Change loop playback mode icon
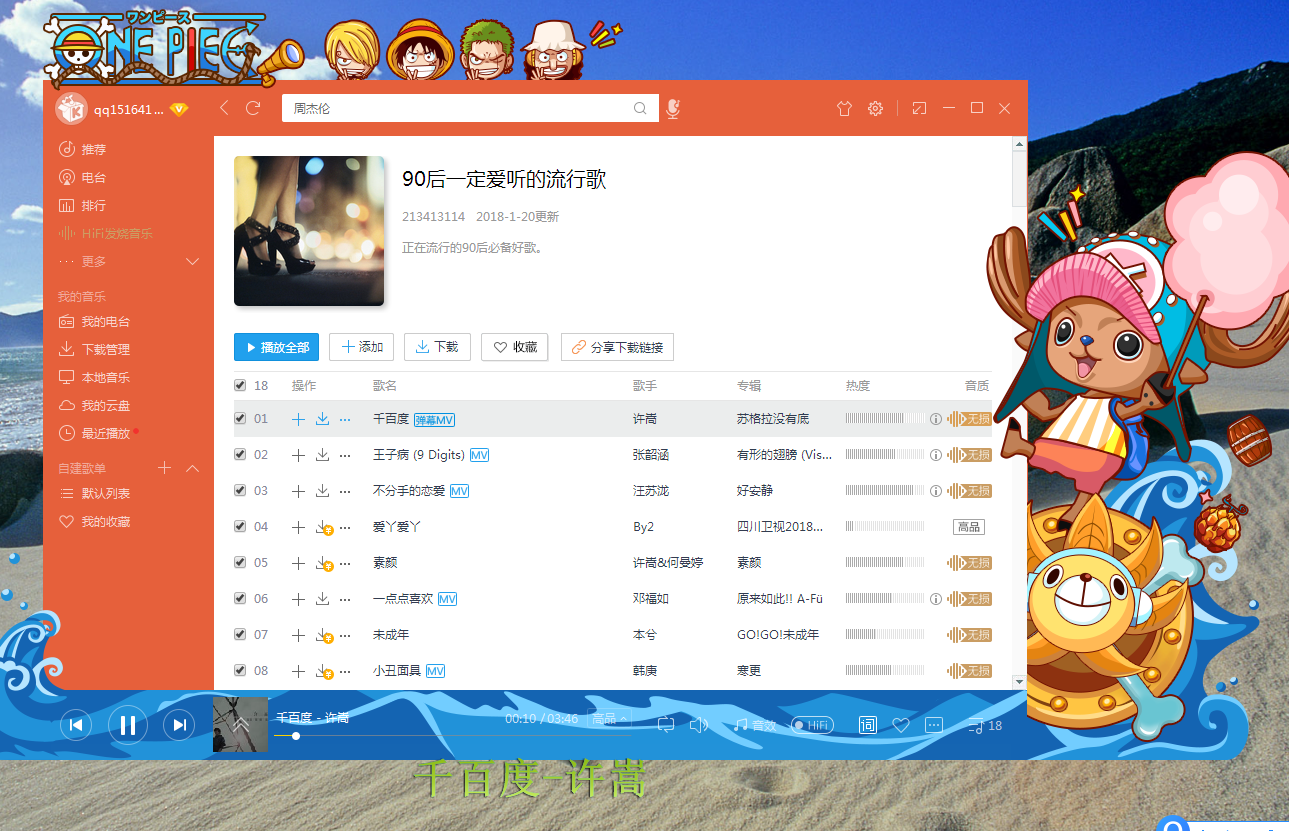 click(666, 725)
